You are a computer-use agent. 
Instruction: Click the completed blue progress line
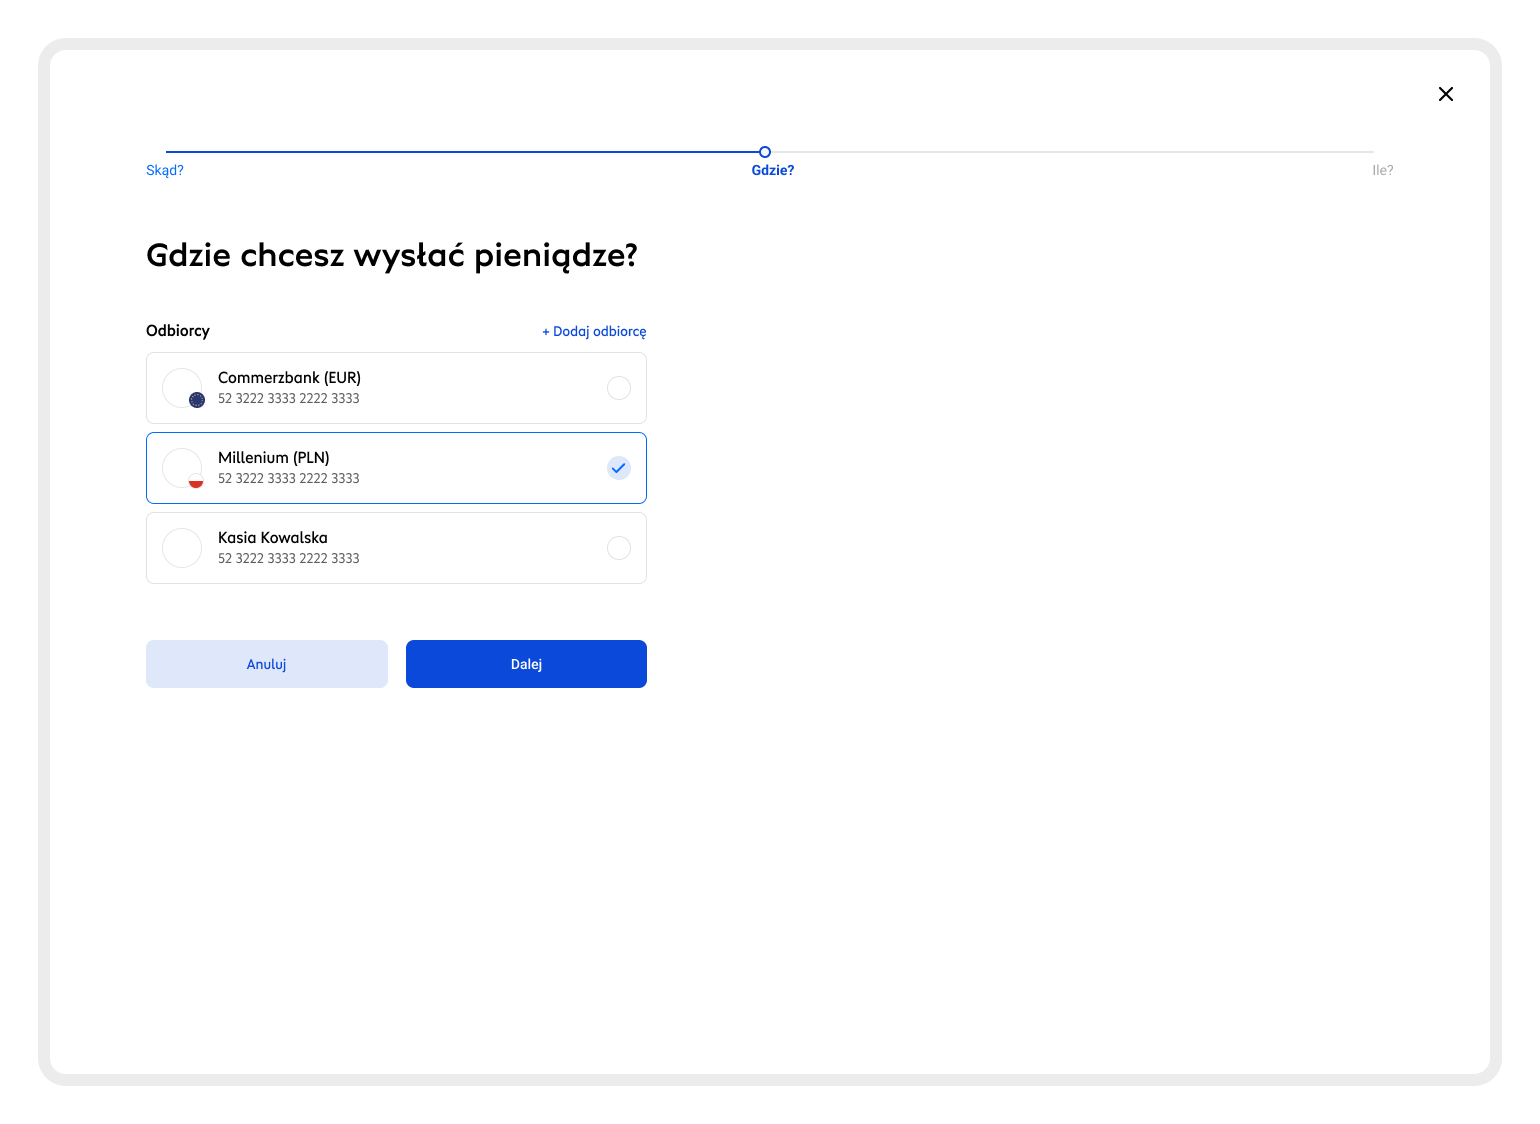460,152
